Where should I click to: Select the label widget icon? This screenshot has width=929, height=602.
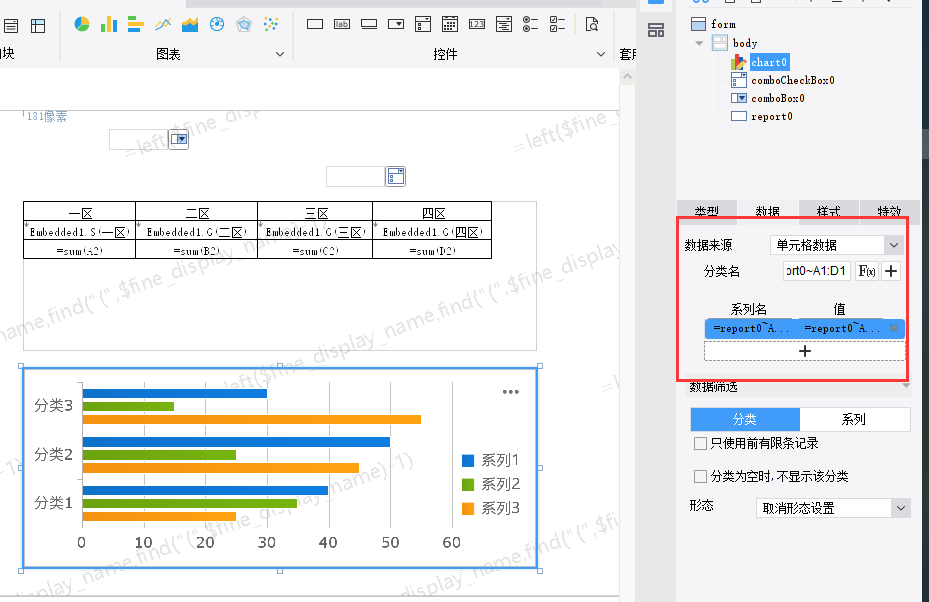point(342,24)
